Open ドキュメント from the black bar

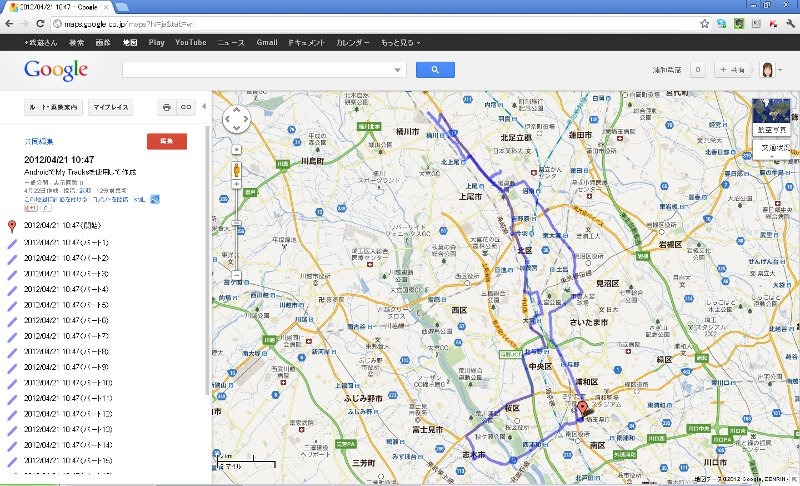[x=306, y=43]
